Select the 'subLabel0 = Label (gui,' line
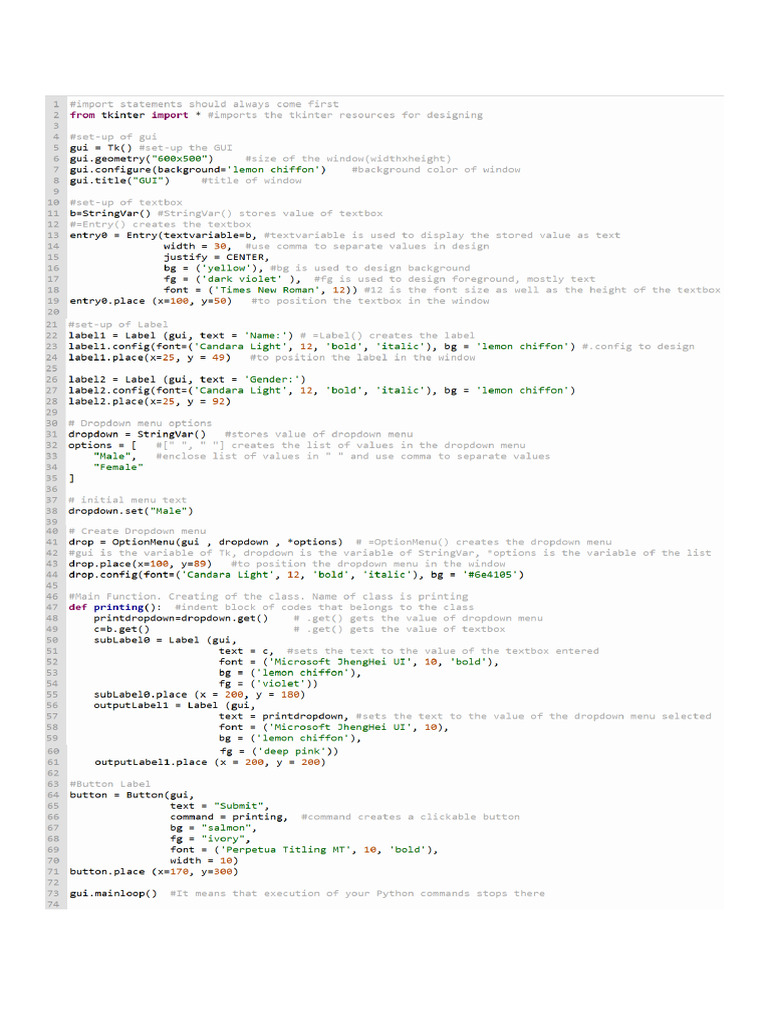768x1024 pixels. [x=165, y=640]
